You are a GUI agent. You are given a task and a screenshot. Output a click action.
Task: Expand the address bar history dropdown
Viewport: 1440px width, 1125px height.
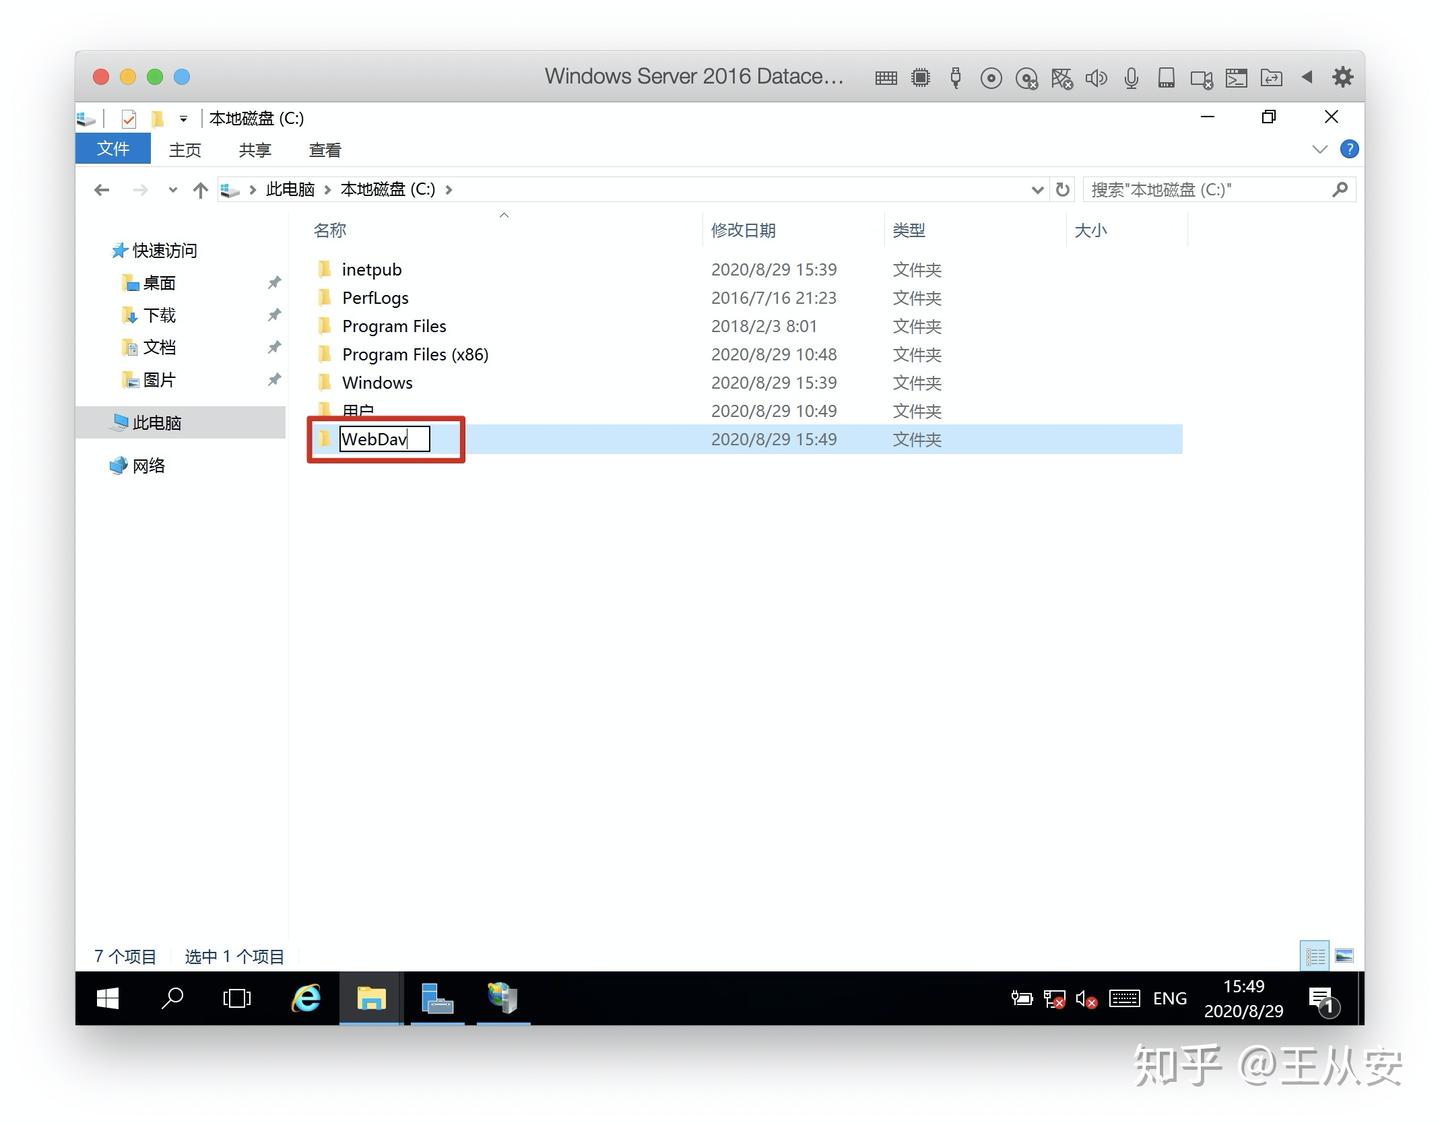(x=1038, y=189)
